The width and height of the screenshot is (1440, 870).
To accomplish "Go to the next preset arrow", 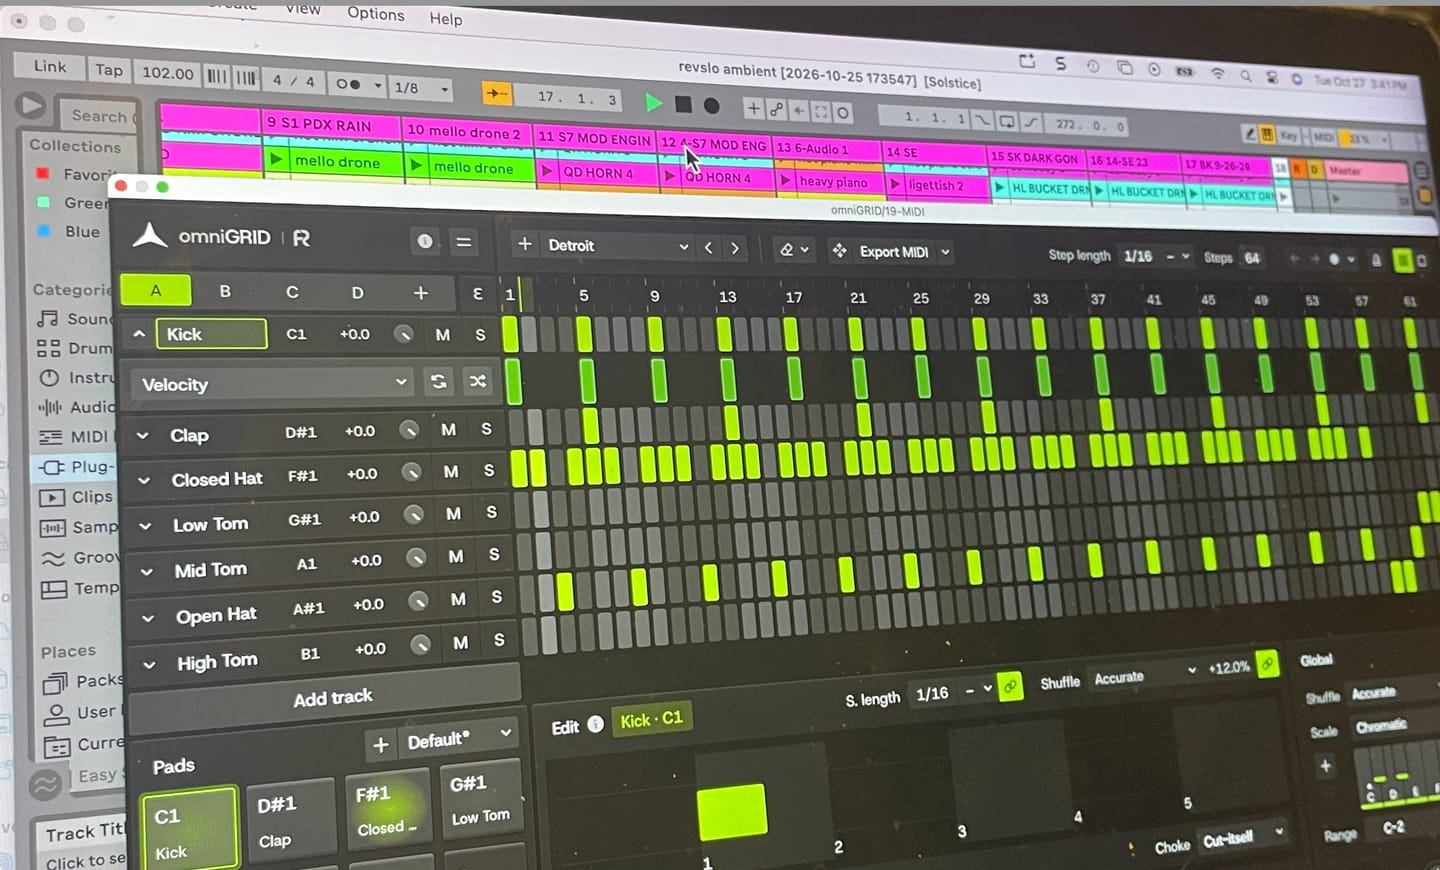I will click(735, 248).
